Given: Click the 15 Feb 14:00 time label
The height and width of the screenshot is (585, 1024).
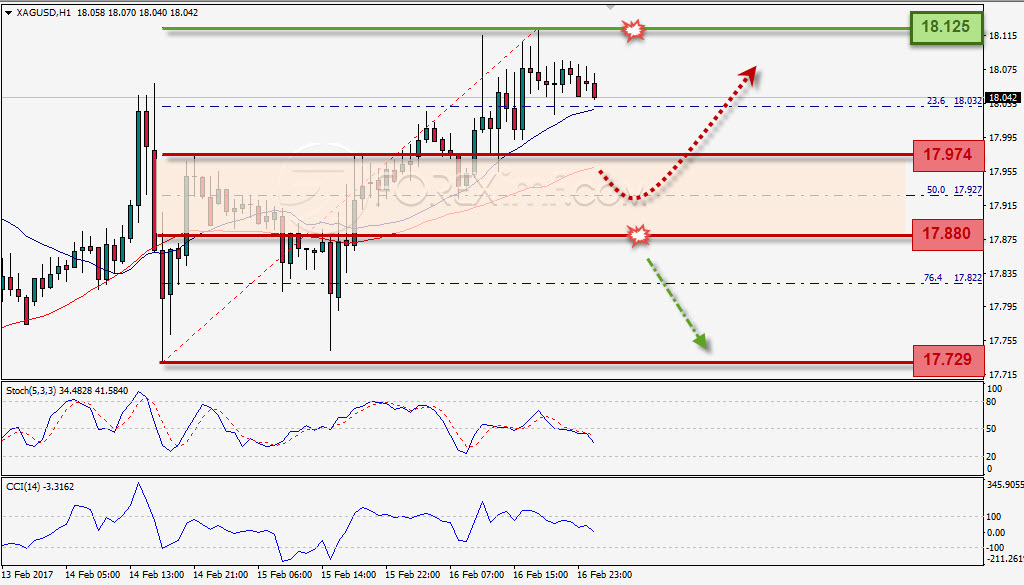Looking at the screenshot, I should [x=349, y=575].
